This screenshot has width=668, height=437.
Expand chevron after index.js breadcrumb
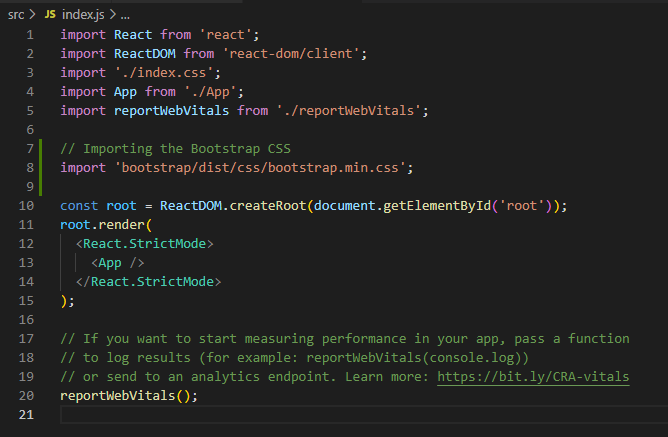112,15
